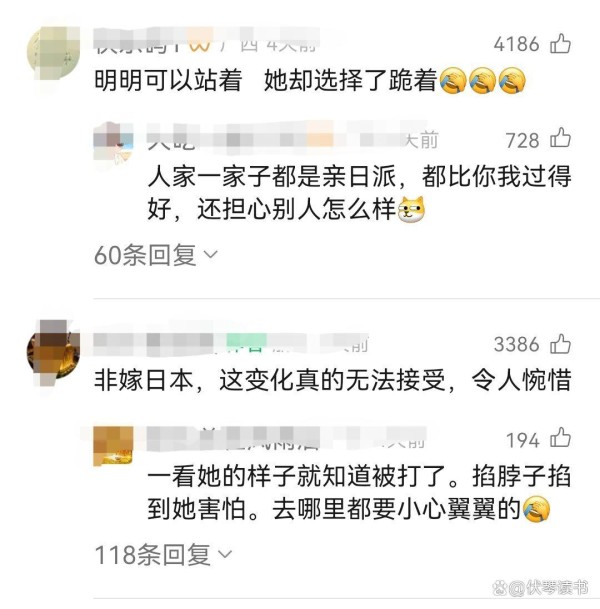Screen dimensions: 600x609
Task: Select comment text 非嫁日本，这变化真的无法接受
Action: pos(270,380)
